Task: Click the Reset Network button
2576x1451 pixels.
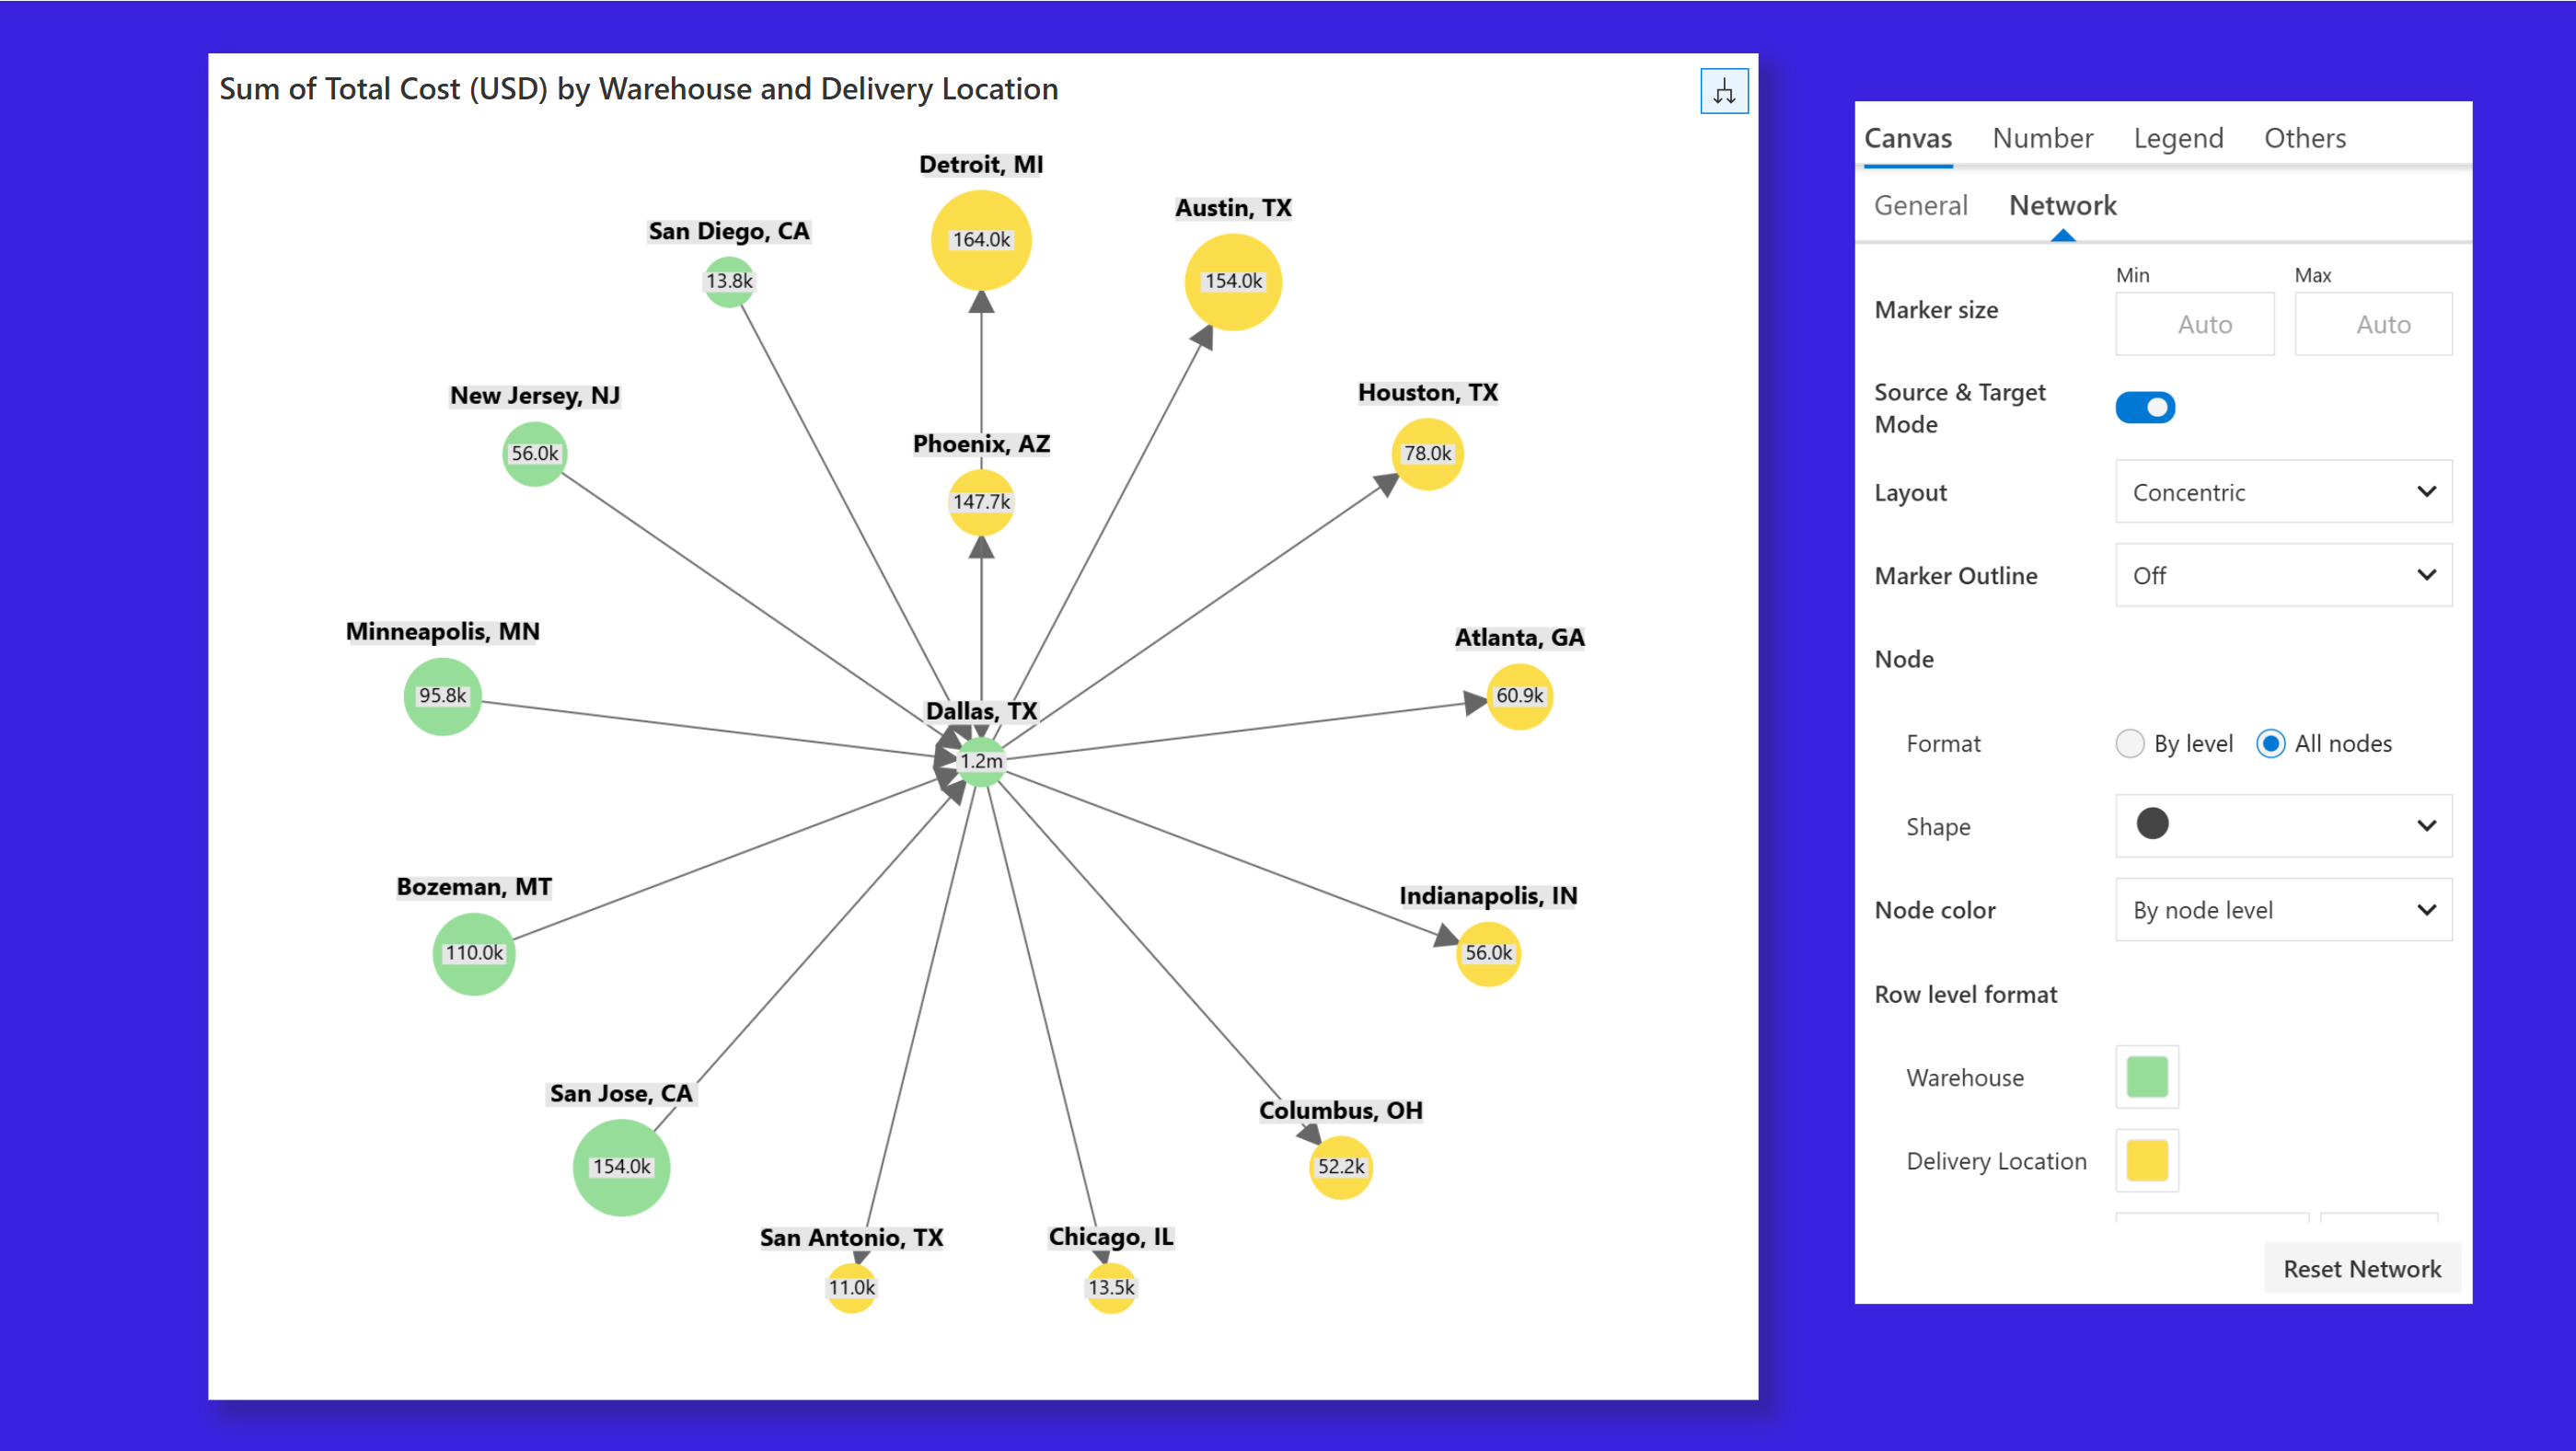Action: coord(2362,1269)
